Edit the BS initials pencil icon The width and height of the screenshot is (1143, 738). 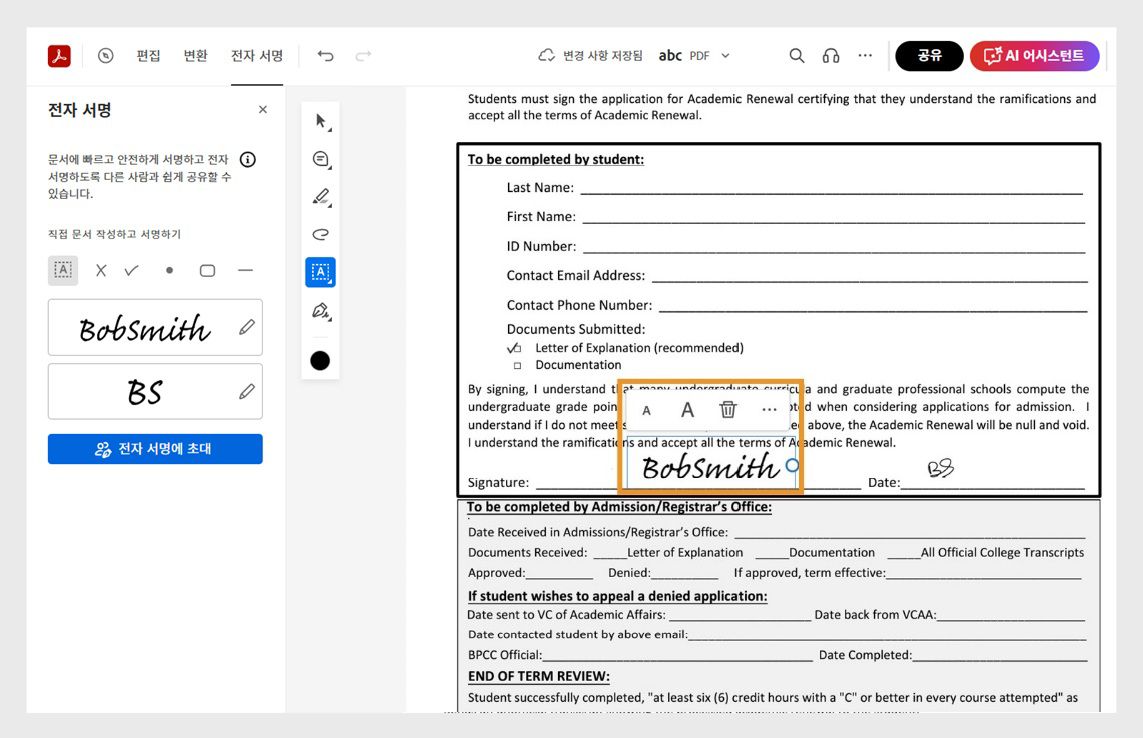[247, 392]
